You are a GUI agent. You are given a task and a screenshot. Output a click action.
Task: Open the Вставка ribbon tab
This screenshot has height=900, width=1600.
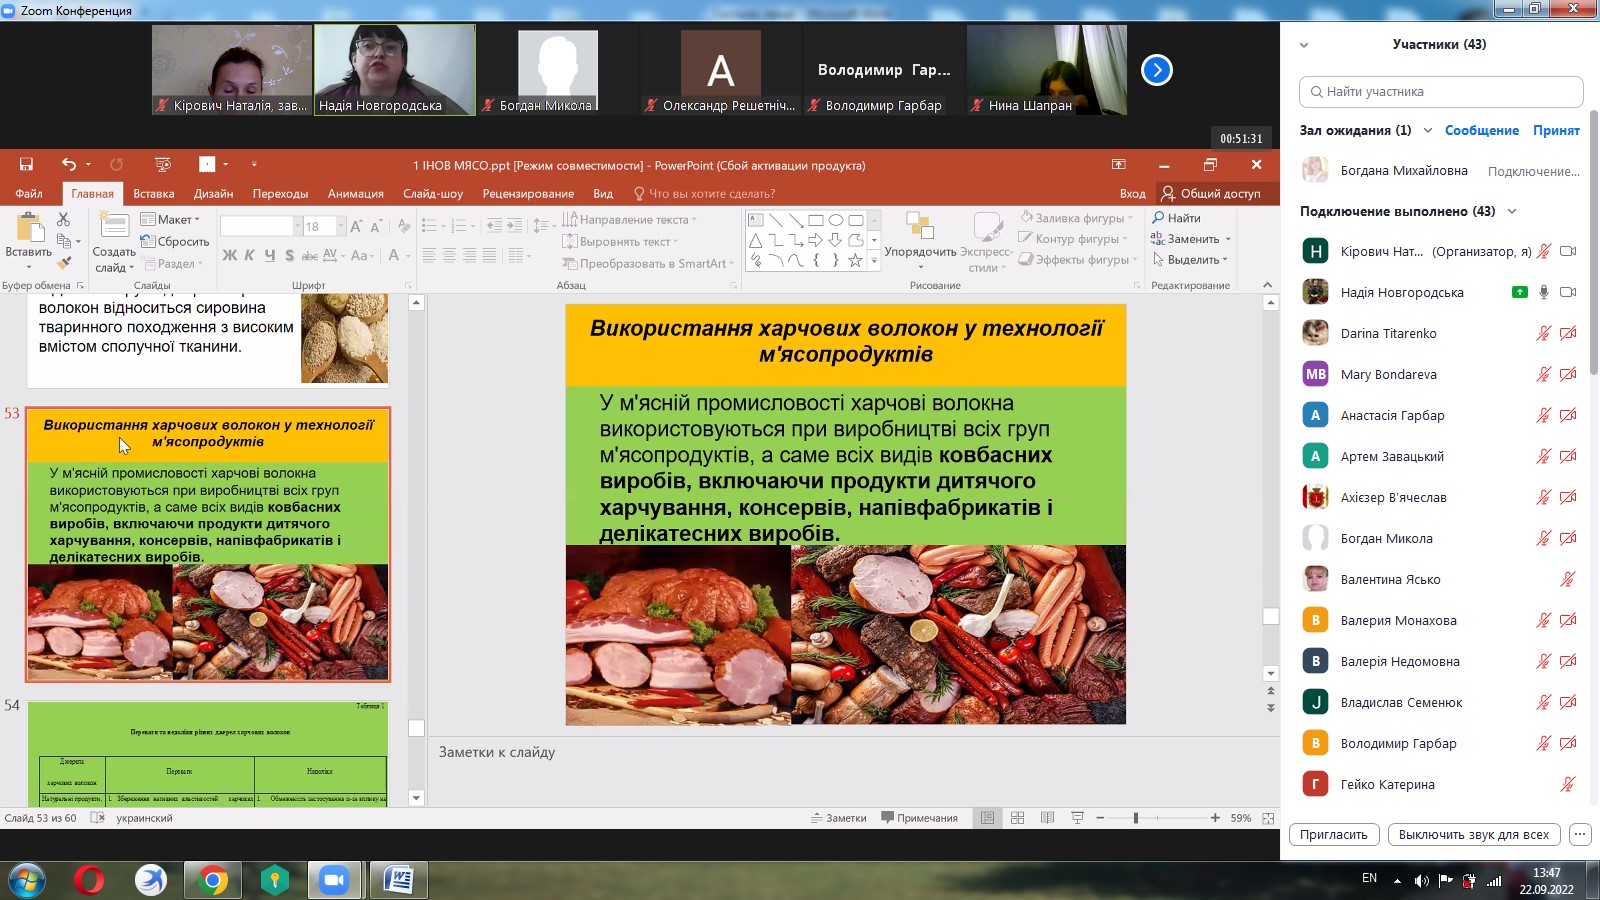click(x=153, y=194)
